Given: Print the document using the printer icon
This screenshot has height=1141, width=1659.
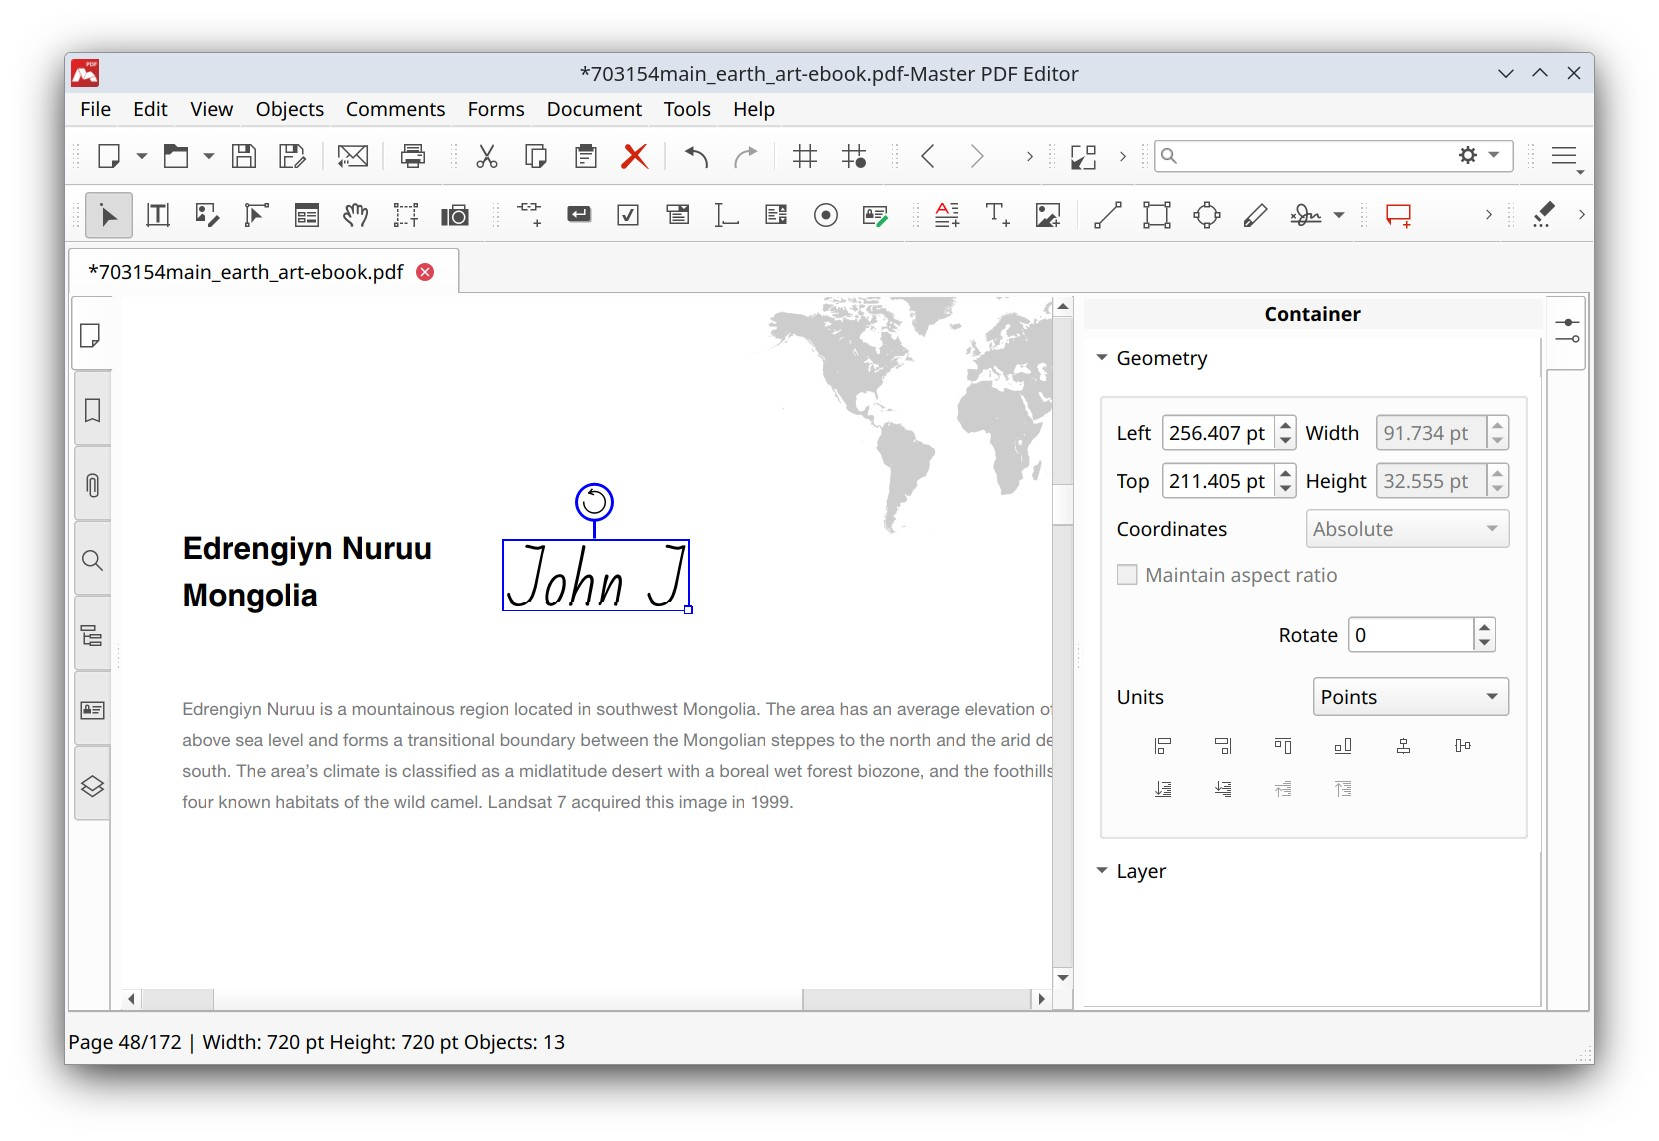Looking at the screenshot, I should tap(413, 156).
